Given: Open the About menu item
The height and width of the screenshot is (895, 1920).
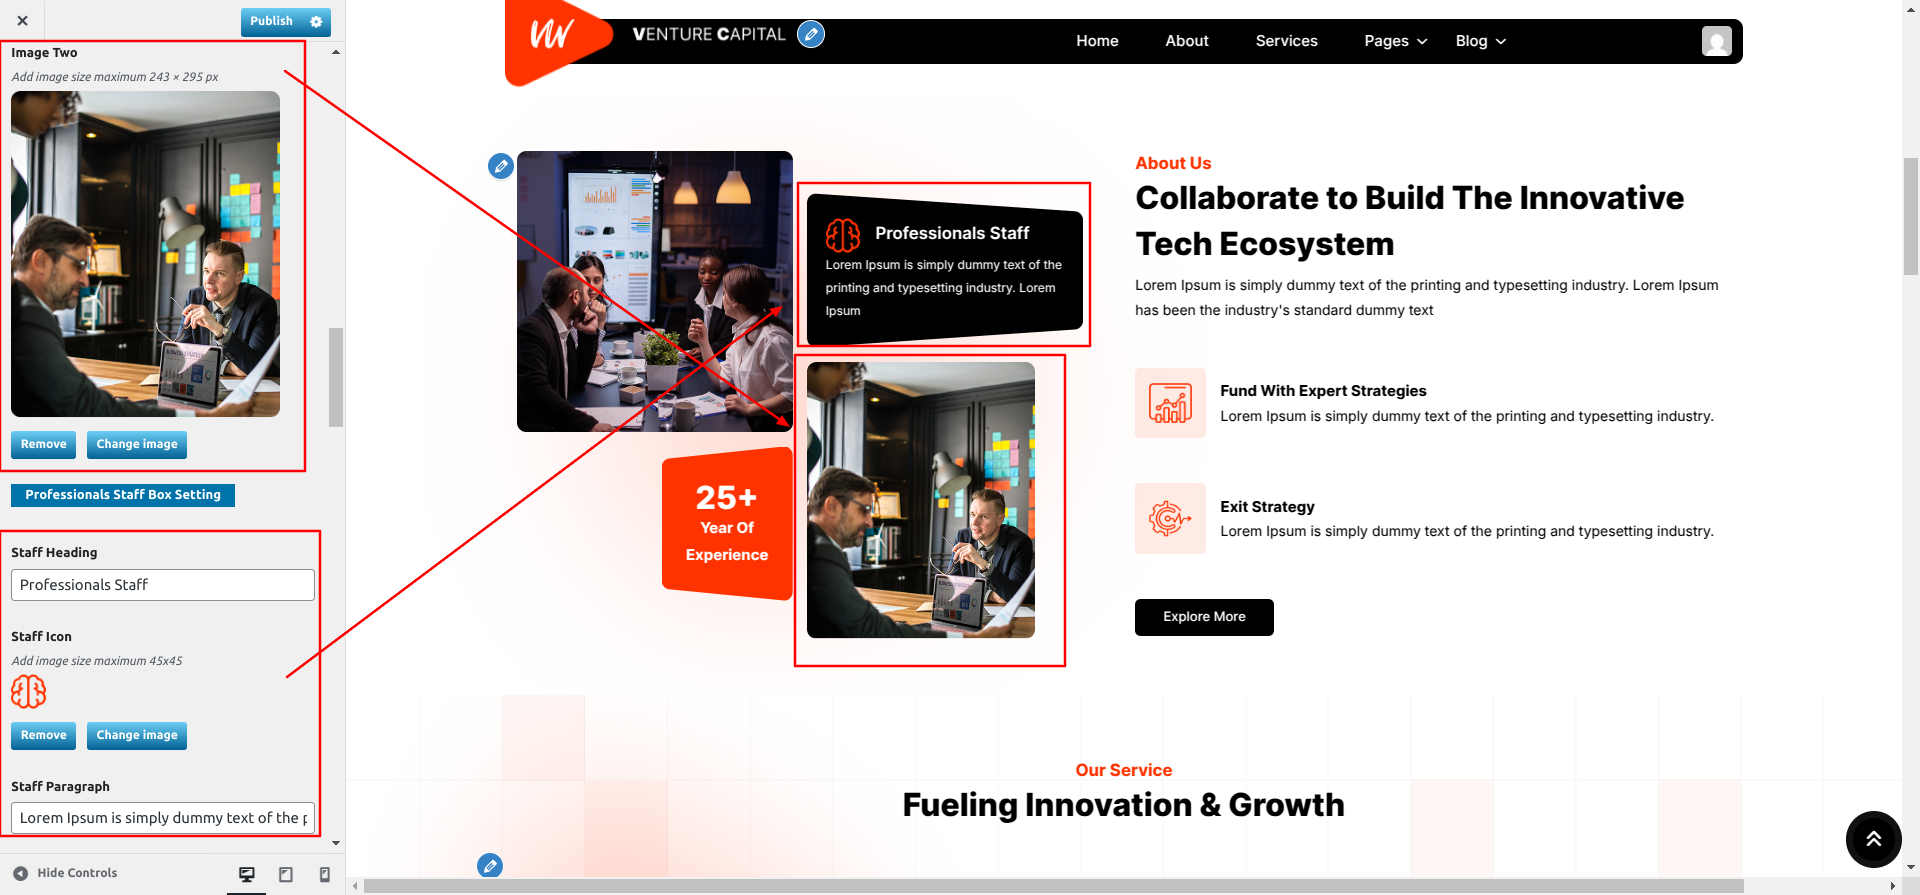Looking at the screenshot, I should (x=1187, y=41).
